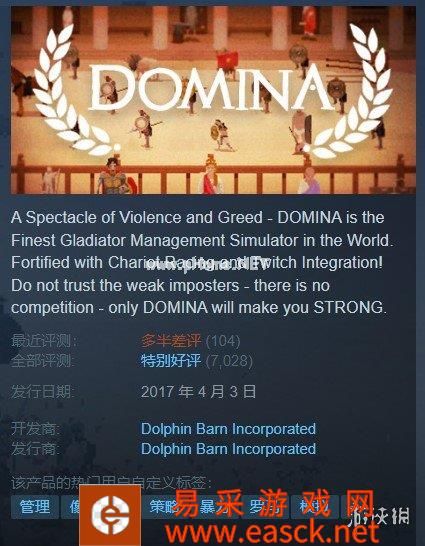Click the 易采游戏网 watermark text
This screenshot has height=546, width=425.
tap(274, 503)
